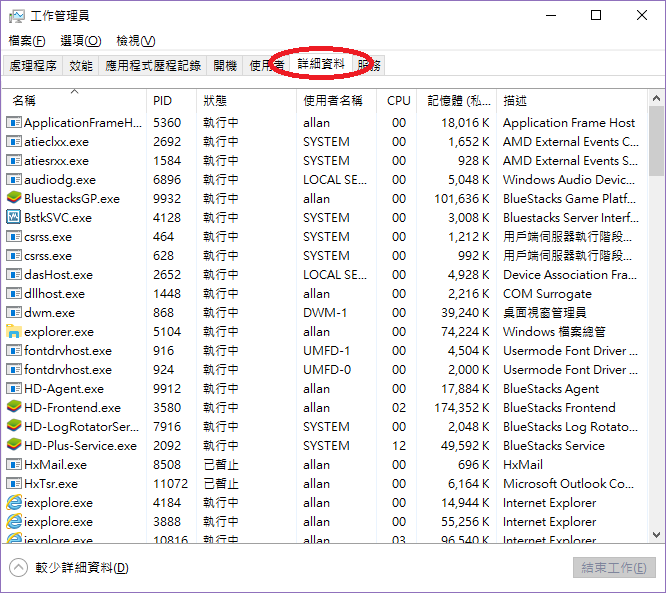Image resolution: width=666 pixels, height=593 pixels.
Task: Open the 檢視(V) menu
Action: pyautogui.click(x=136, y=41)
